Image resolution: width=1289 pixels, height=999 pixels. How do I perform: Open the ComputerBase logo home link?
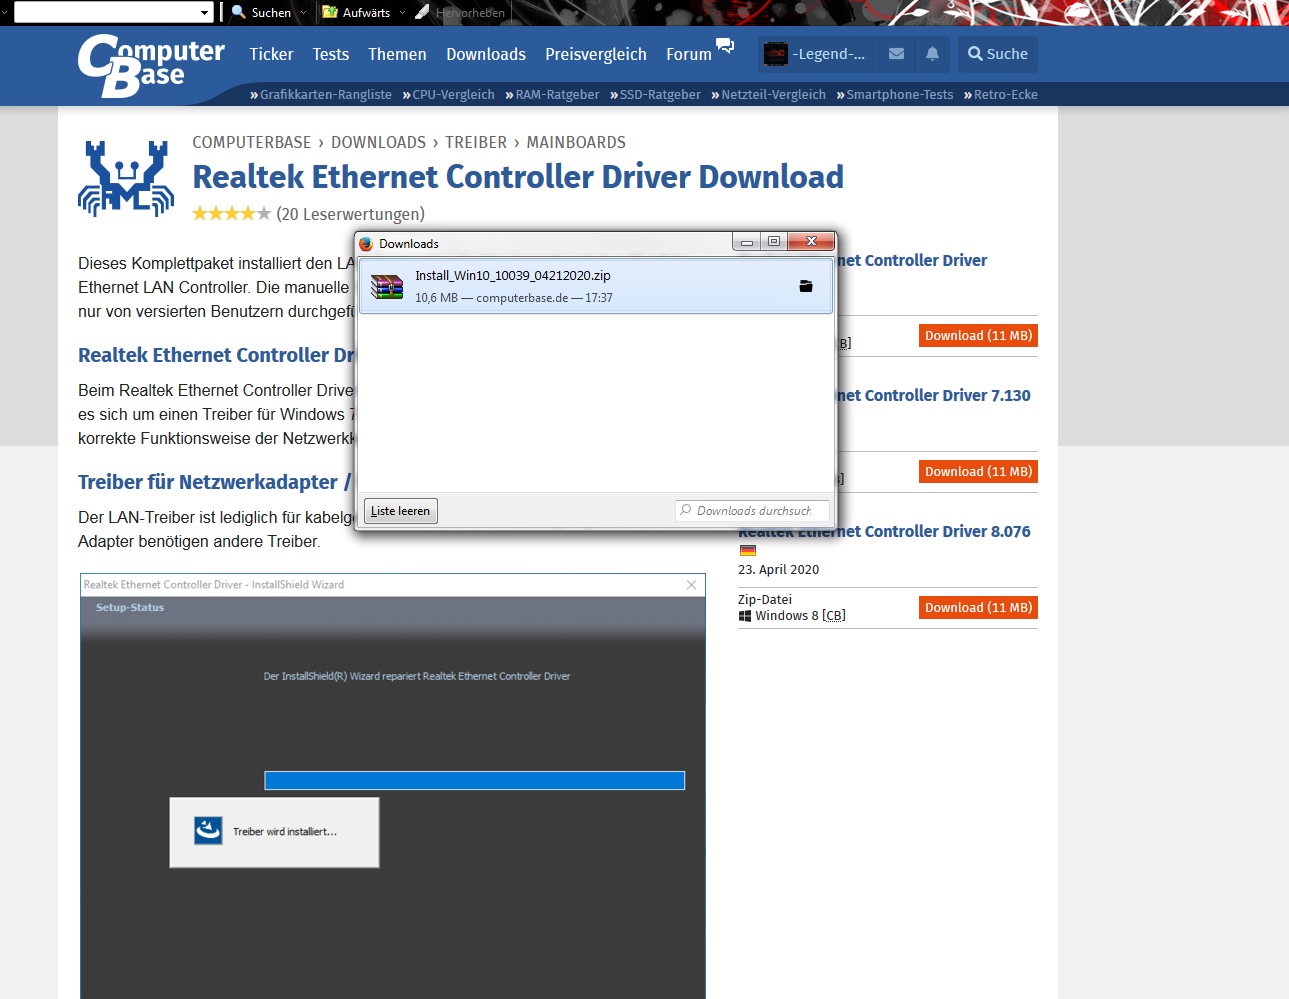click(x=151, y=66)
